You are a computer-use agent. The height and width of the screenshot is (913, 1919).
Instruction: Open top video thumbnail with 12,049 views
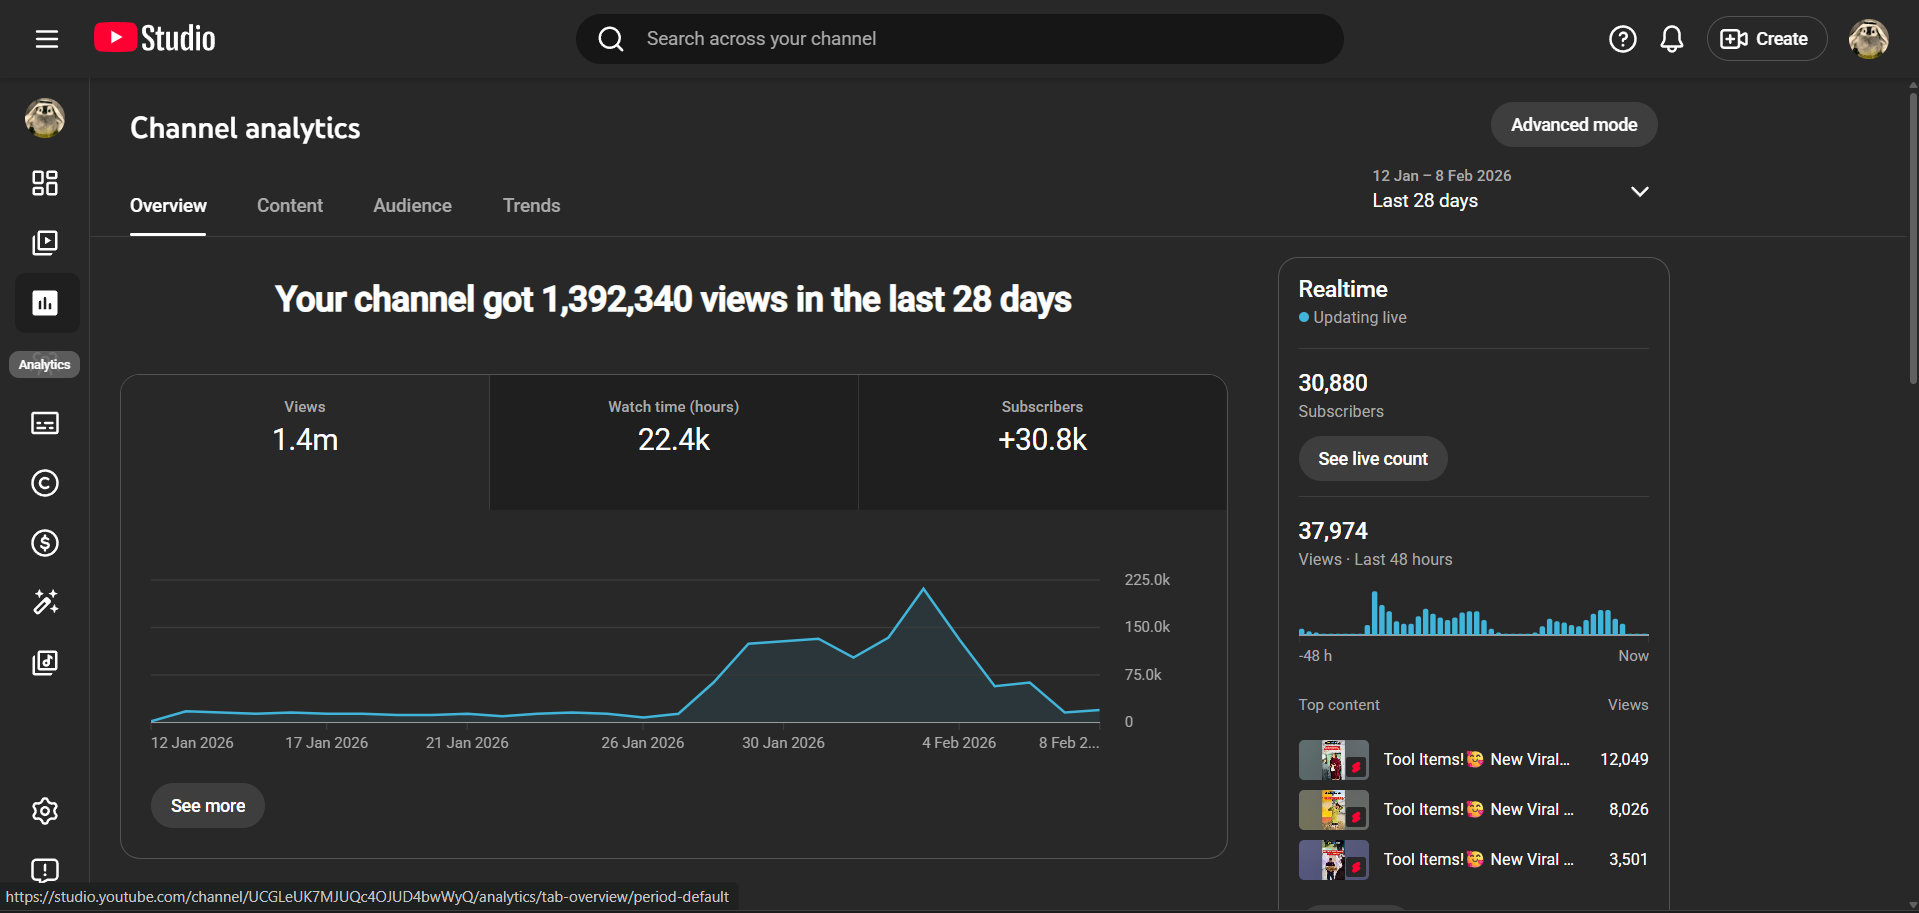click(x=1333, y=760)
